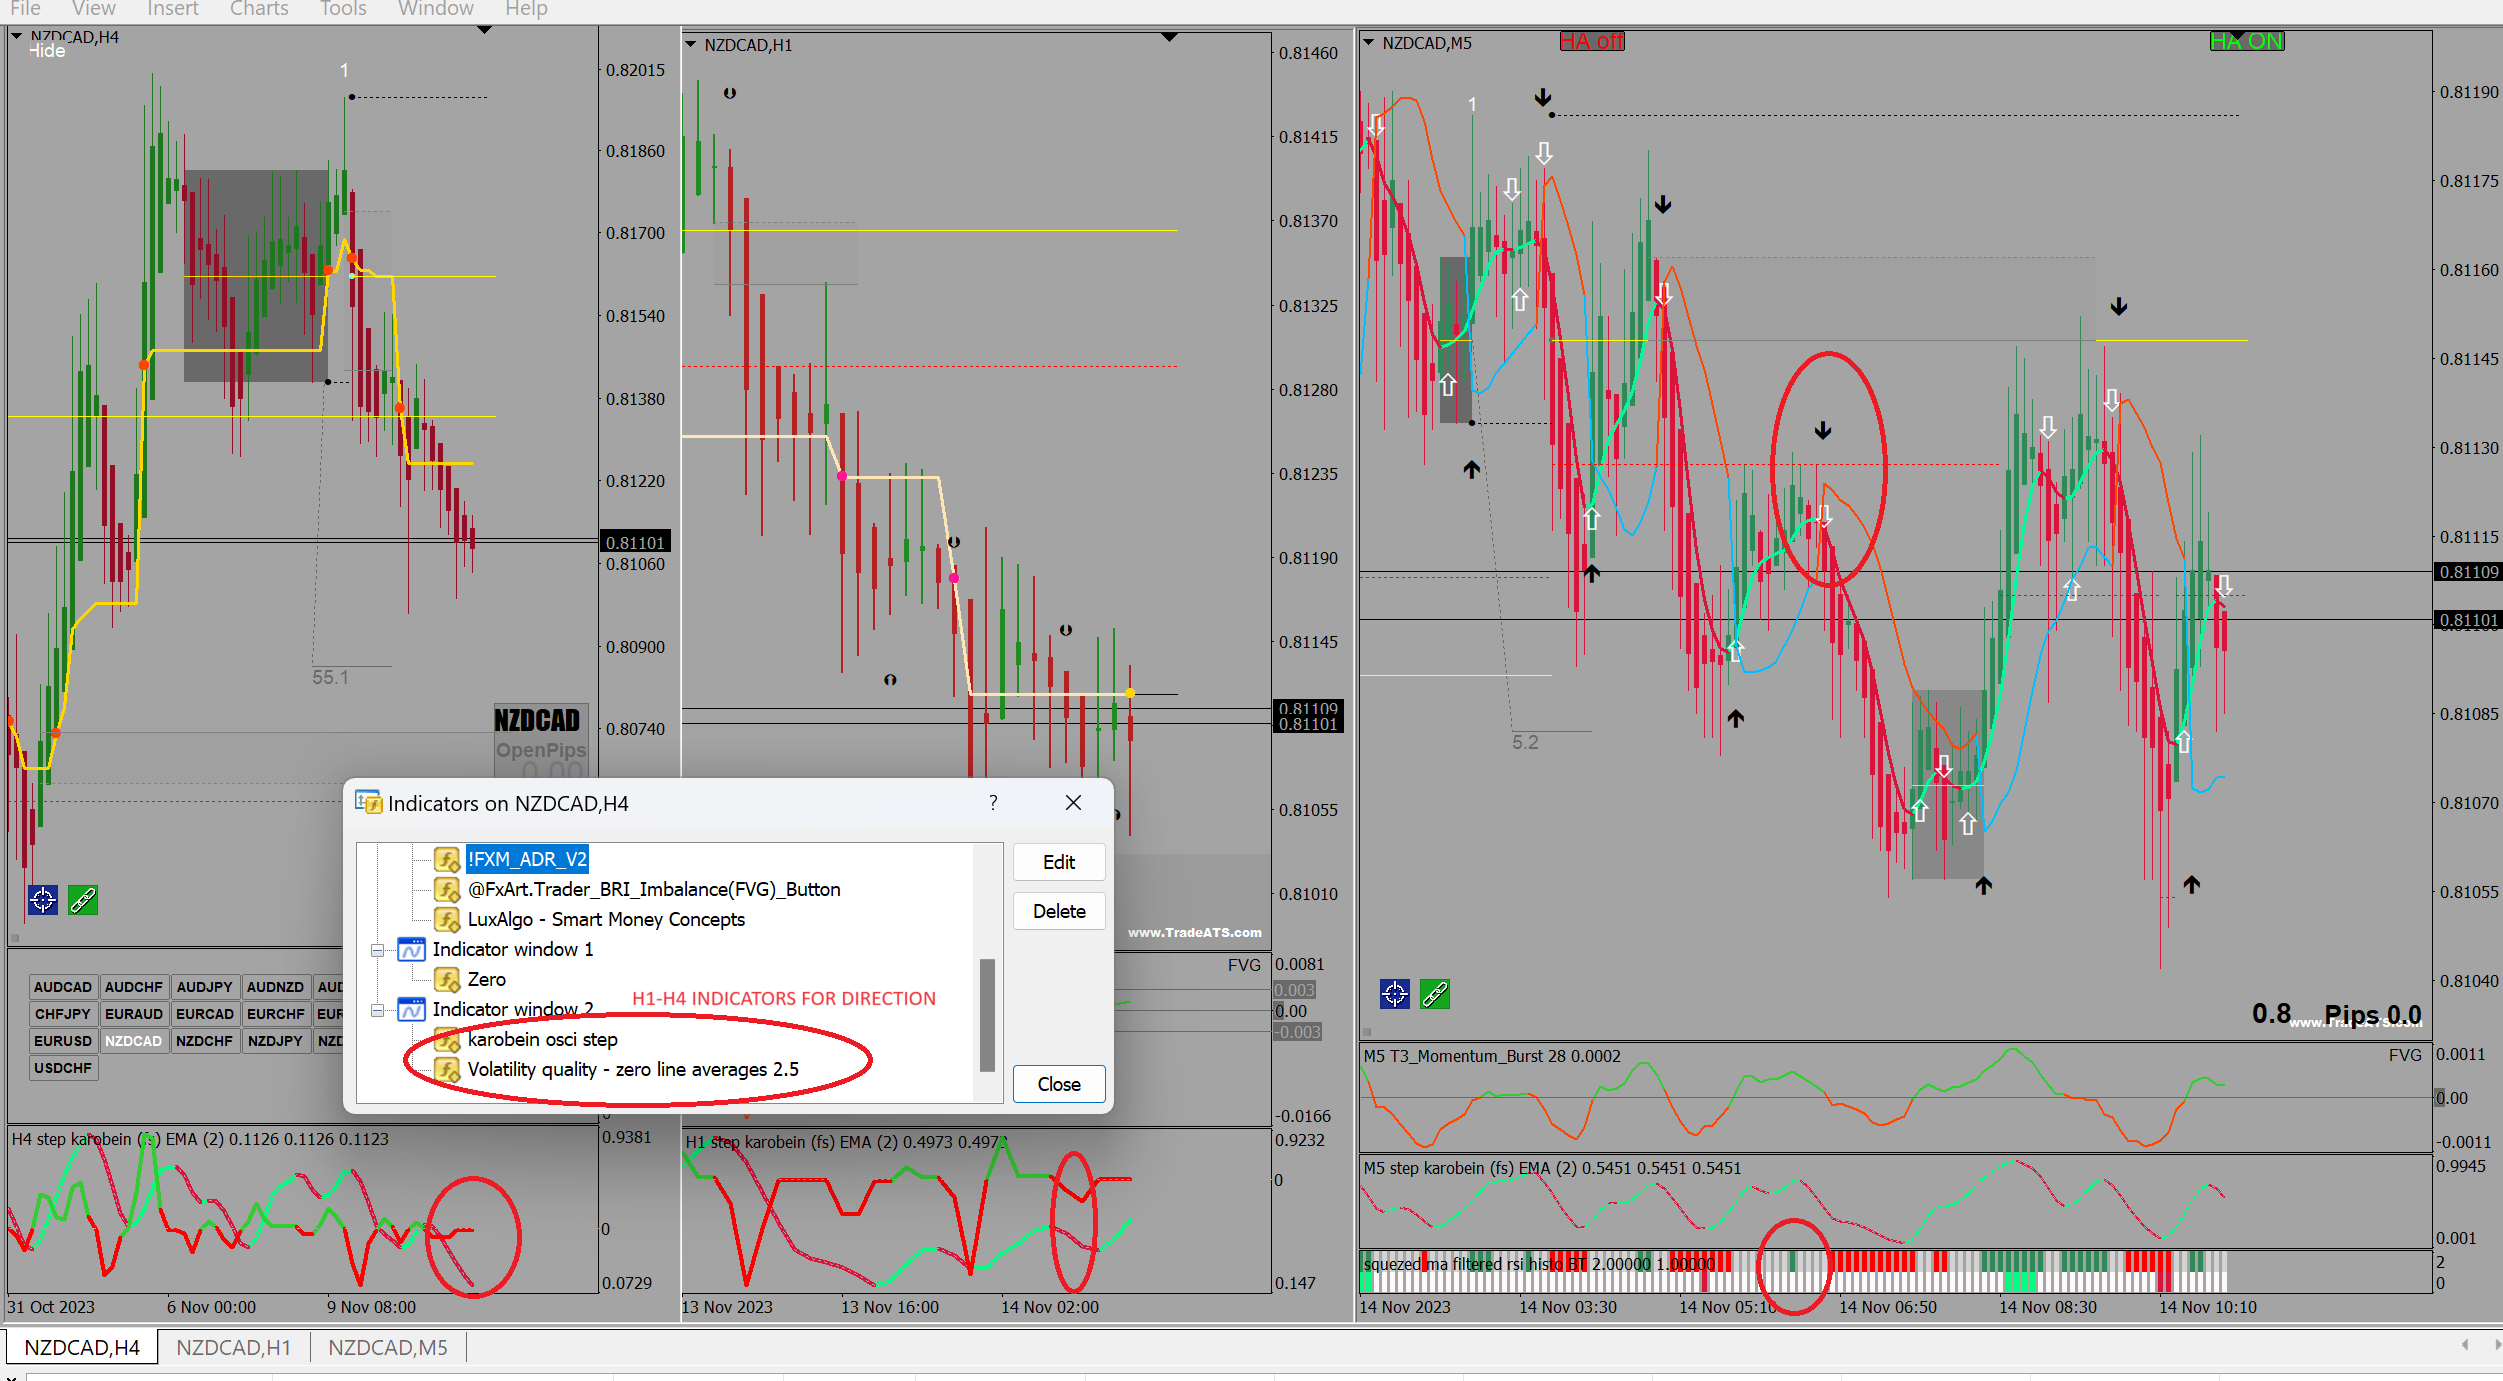Click Zero indicator icon in list

(446, 979)
